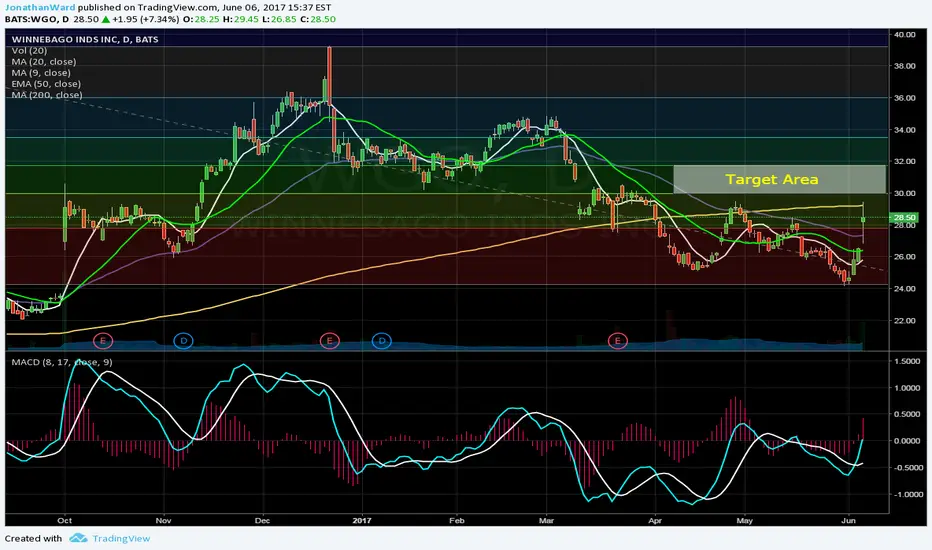
Task: Click the 36.00 price axis label
Action: (905, 98)
